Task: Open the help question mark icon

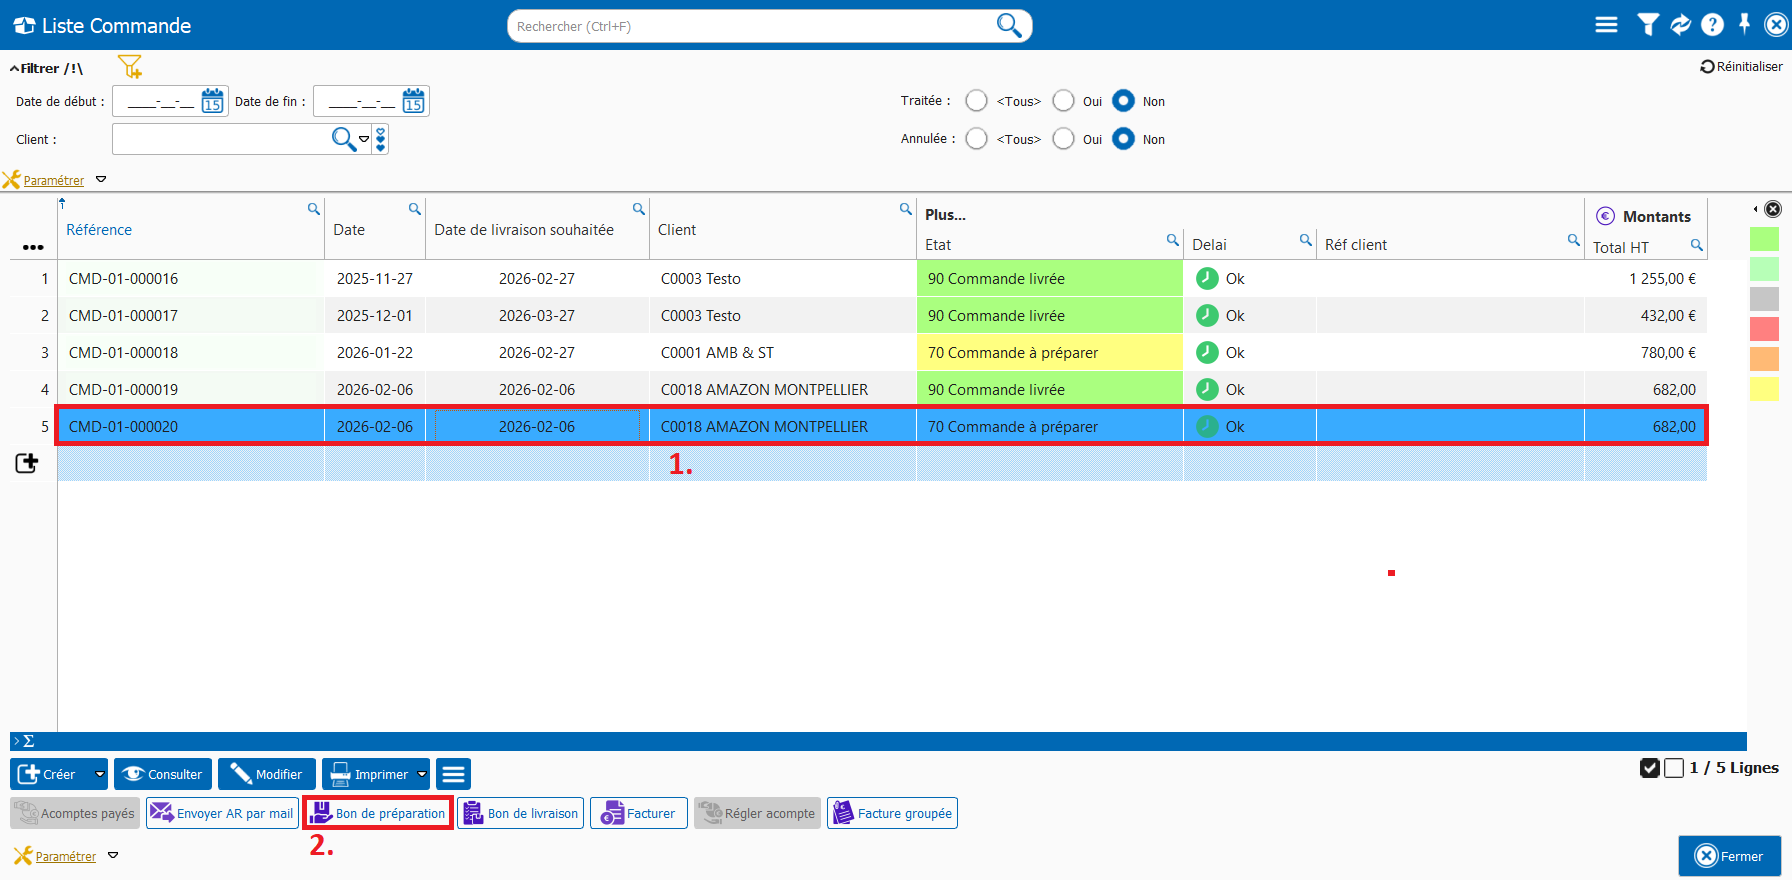Action: coord(1712,25)
